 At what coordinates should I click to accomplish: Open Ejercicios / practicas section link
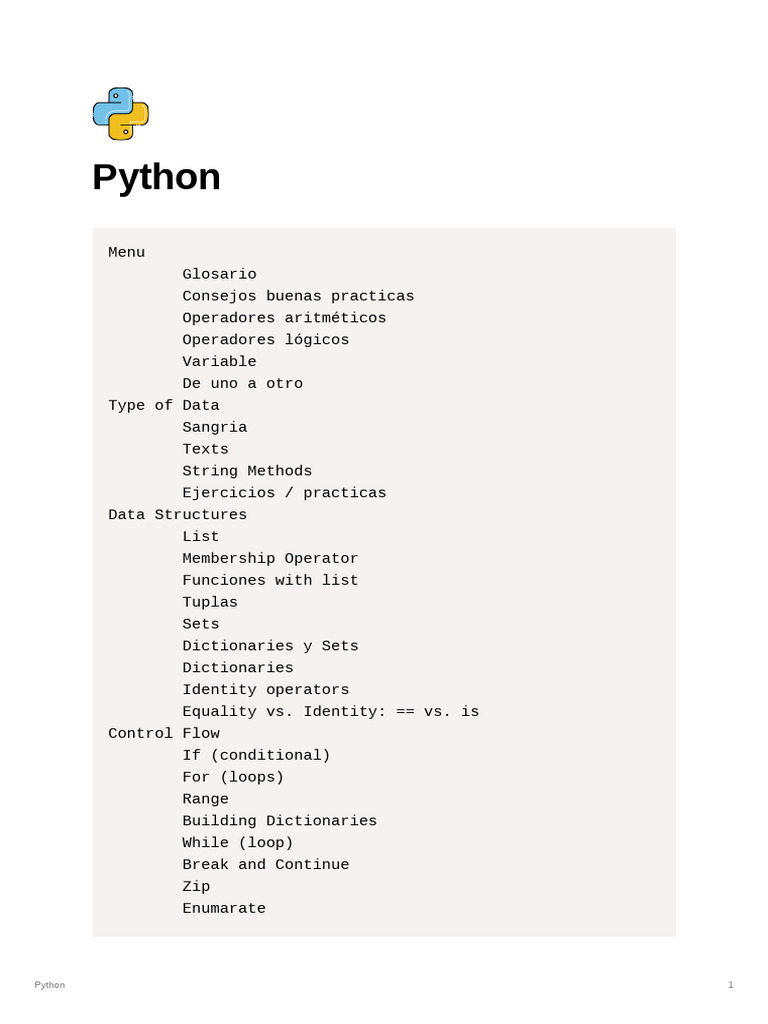tap(284, 493)
